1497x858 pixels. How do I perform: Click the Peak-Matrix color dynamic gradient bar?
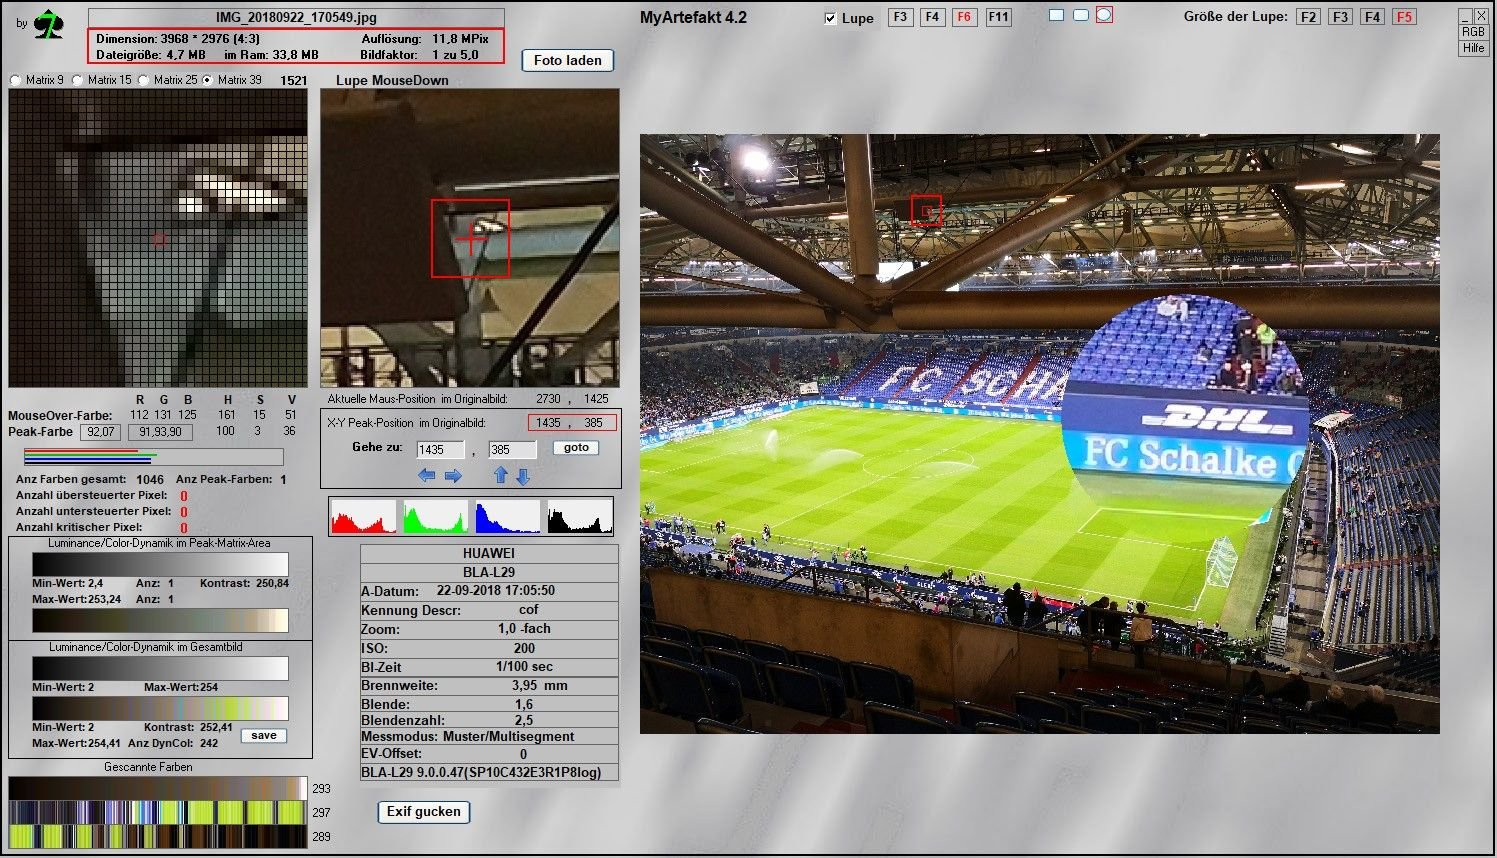coord(160,620)
